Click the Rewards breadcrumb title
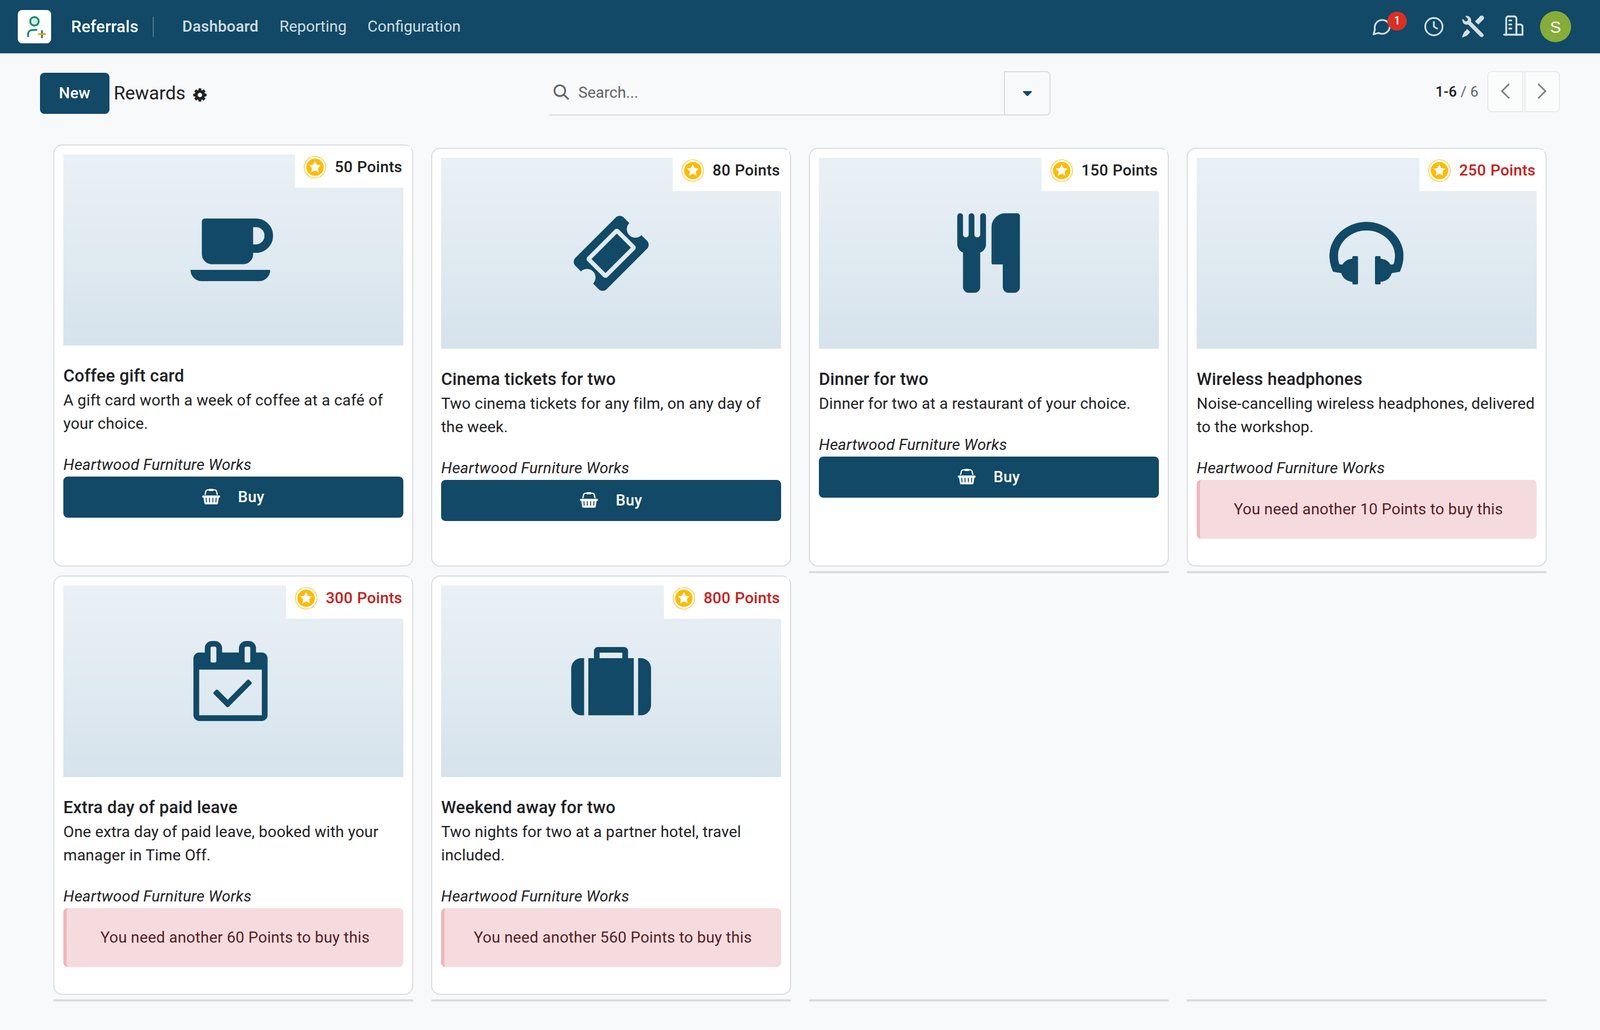 pos(149,93)
